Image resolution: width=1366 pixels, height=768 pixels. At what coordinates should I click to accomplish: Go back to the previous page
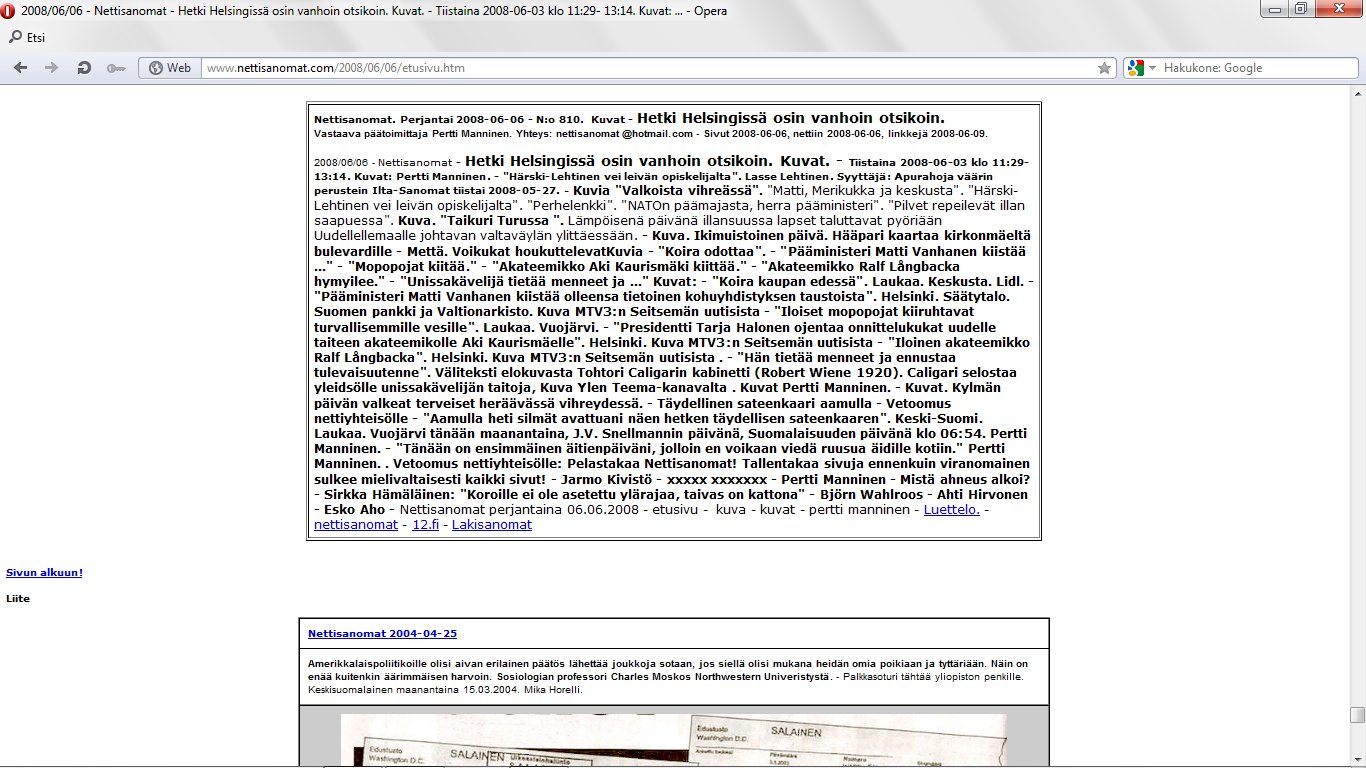point(20,68)
